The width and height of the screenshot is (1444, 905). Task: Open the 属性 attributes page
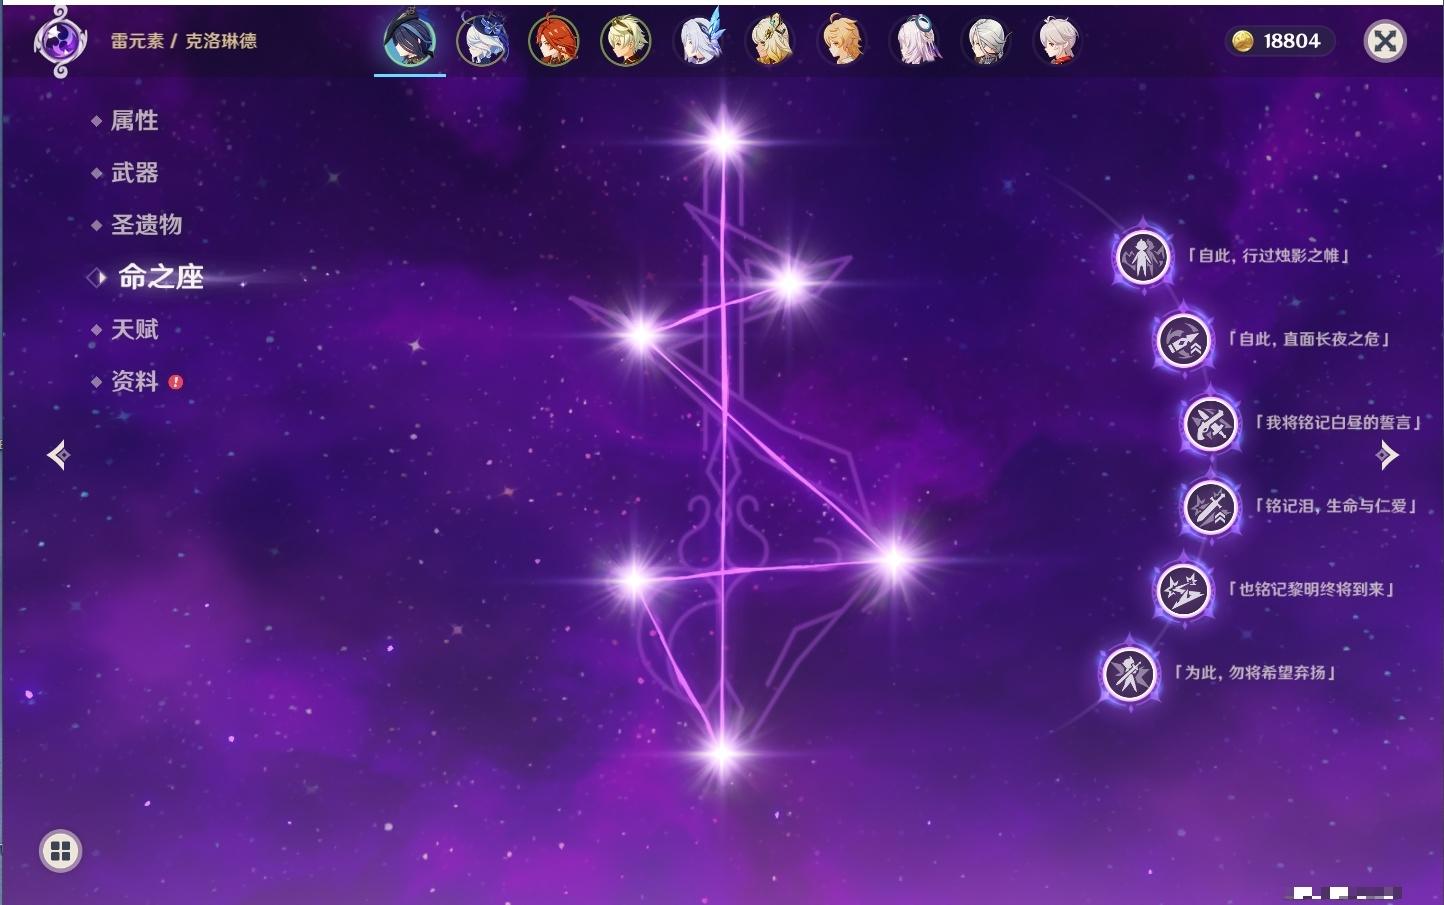coord(134,121)
